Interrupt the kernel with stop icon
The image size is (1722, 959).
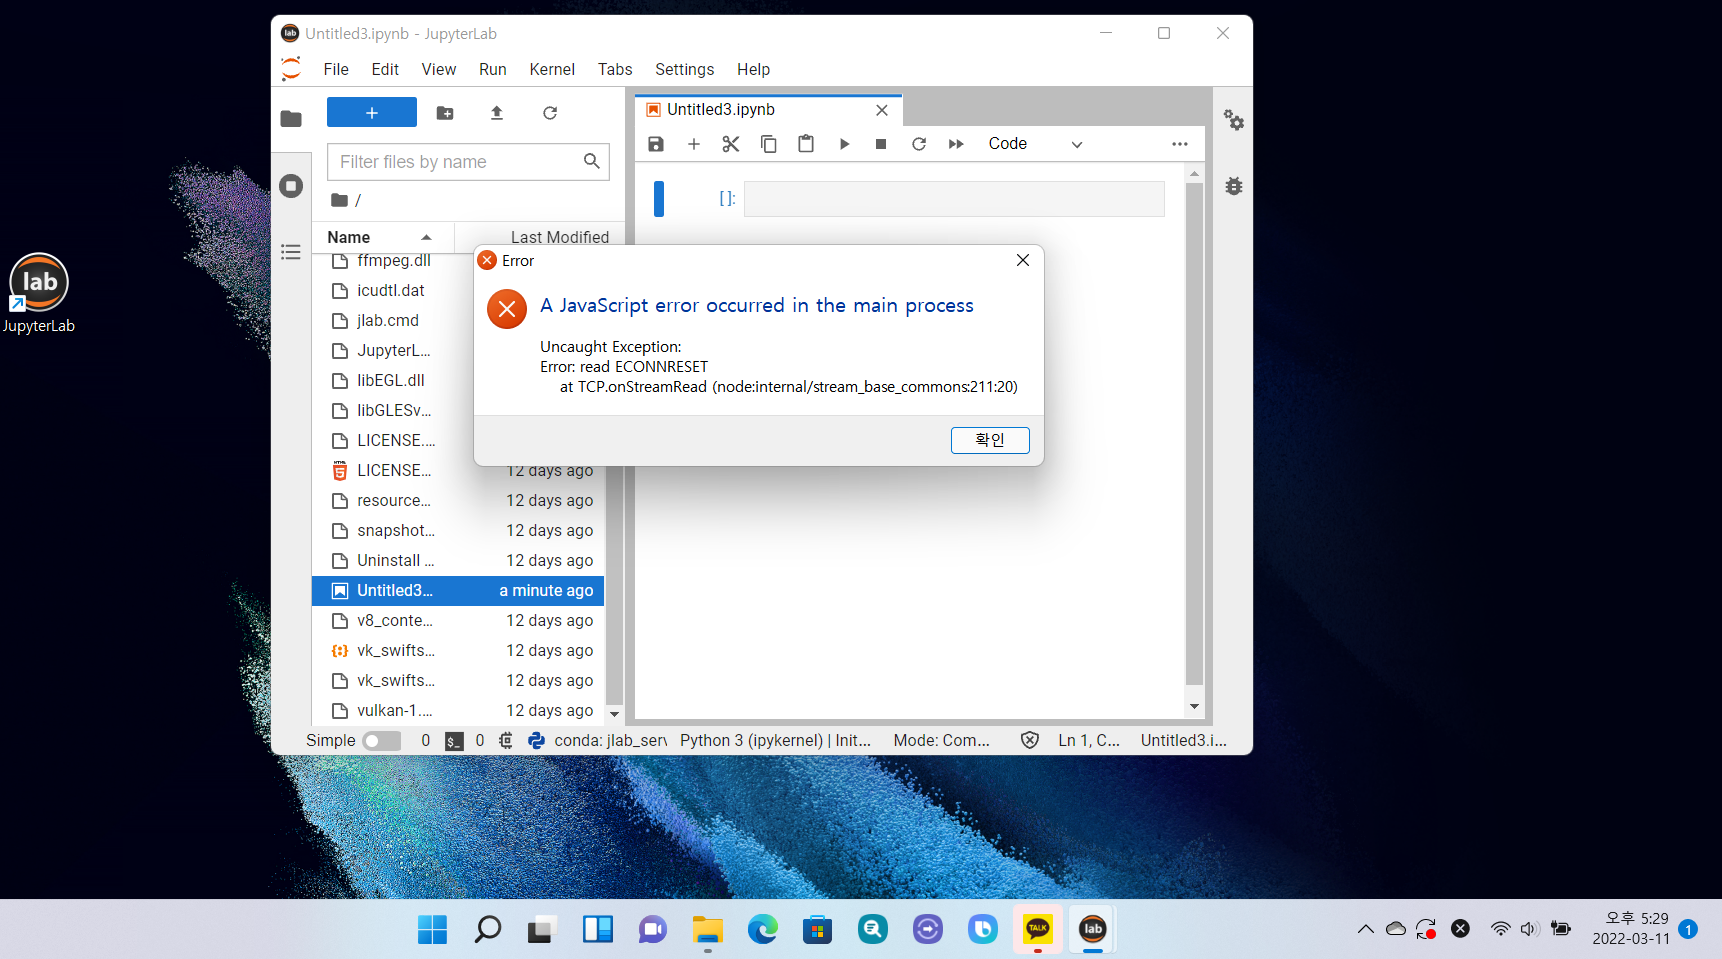coord(881,144)
